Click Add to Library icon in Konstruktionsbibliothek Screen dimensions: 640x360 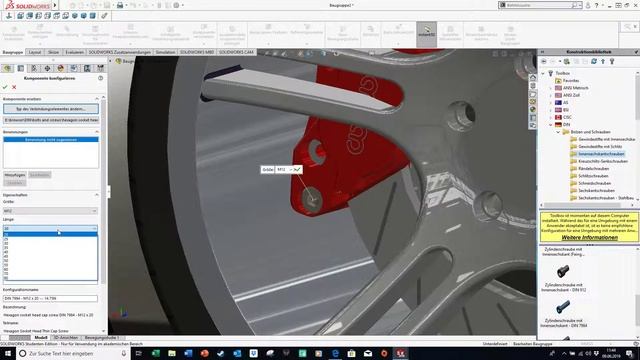tap(567, 61)
